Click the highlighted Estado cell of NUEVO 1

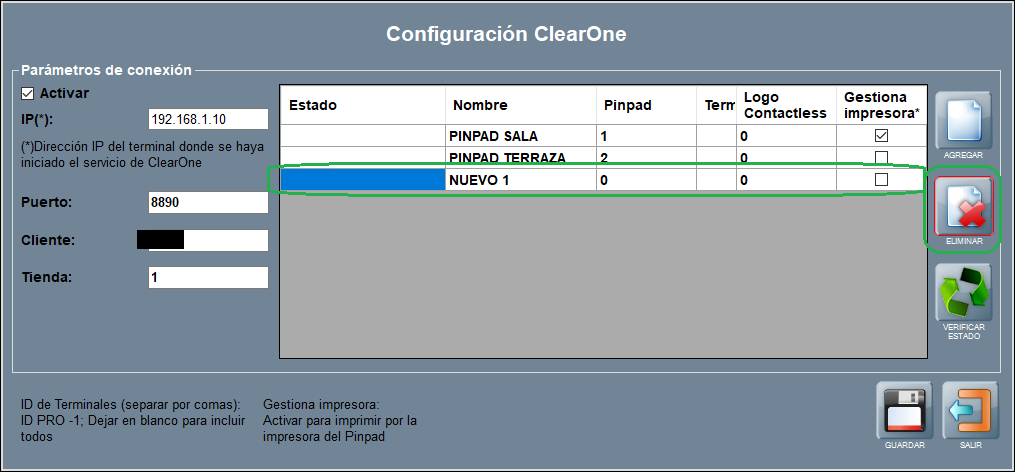tap(362, 180)
